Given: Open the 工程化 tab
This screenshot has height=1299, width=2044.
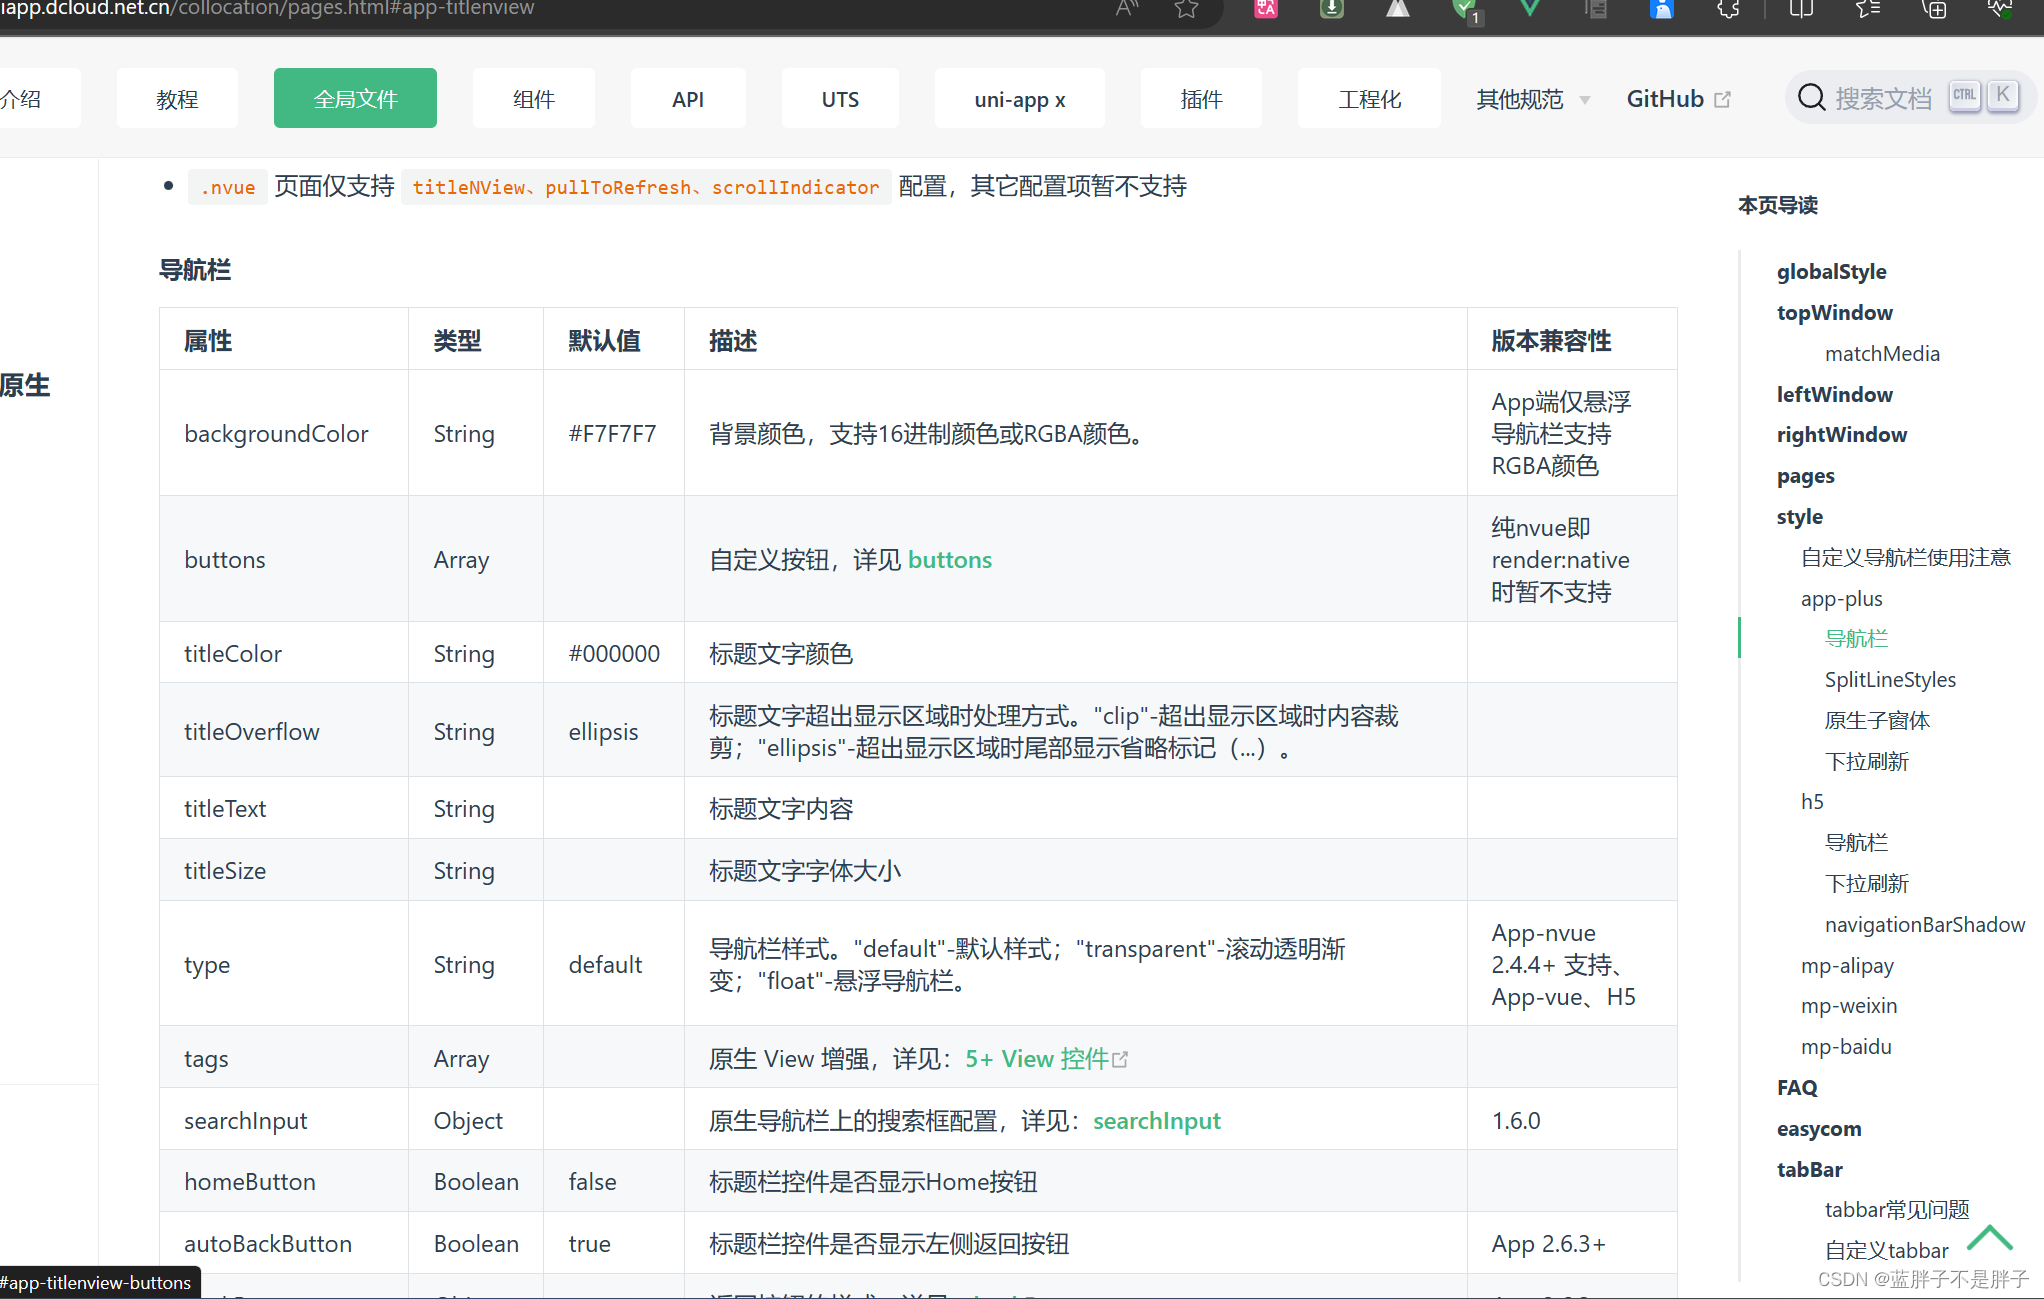Looking at the screenshot, I should [1370, 98].
